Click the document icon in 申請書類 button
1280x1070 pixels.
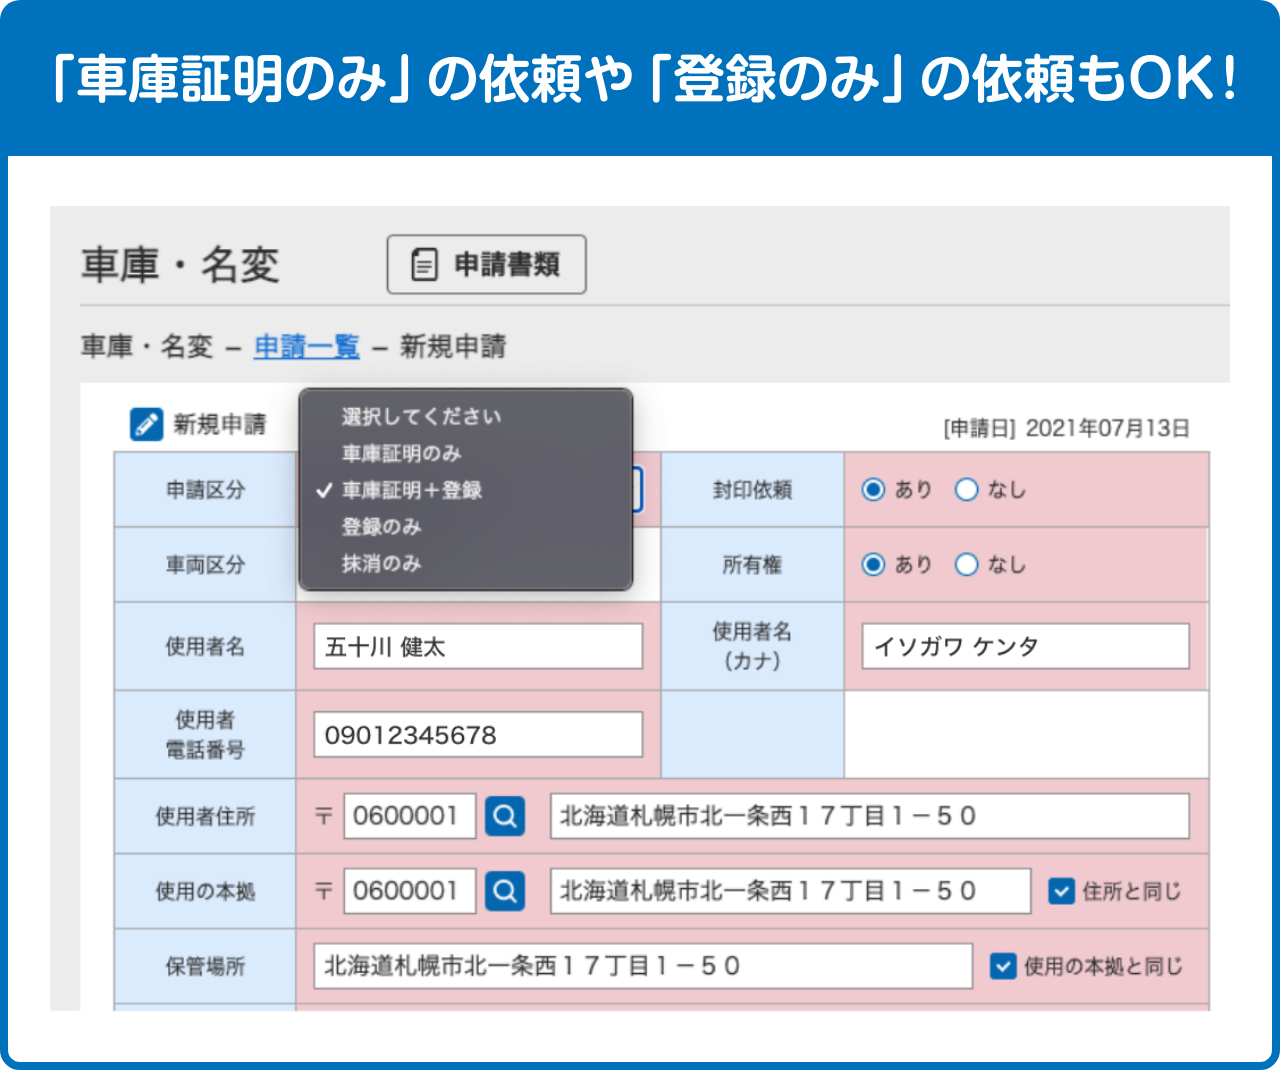tap(424, 265)
